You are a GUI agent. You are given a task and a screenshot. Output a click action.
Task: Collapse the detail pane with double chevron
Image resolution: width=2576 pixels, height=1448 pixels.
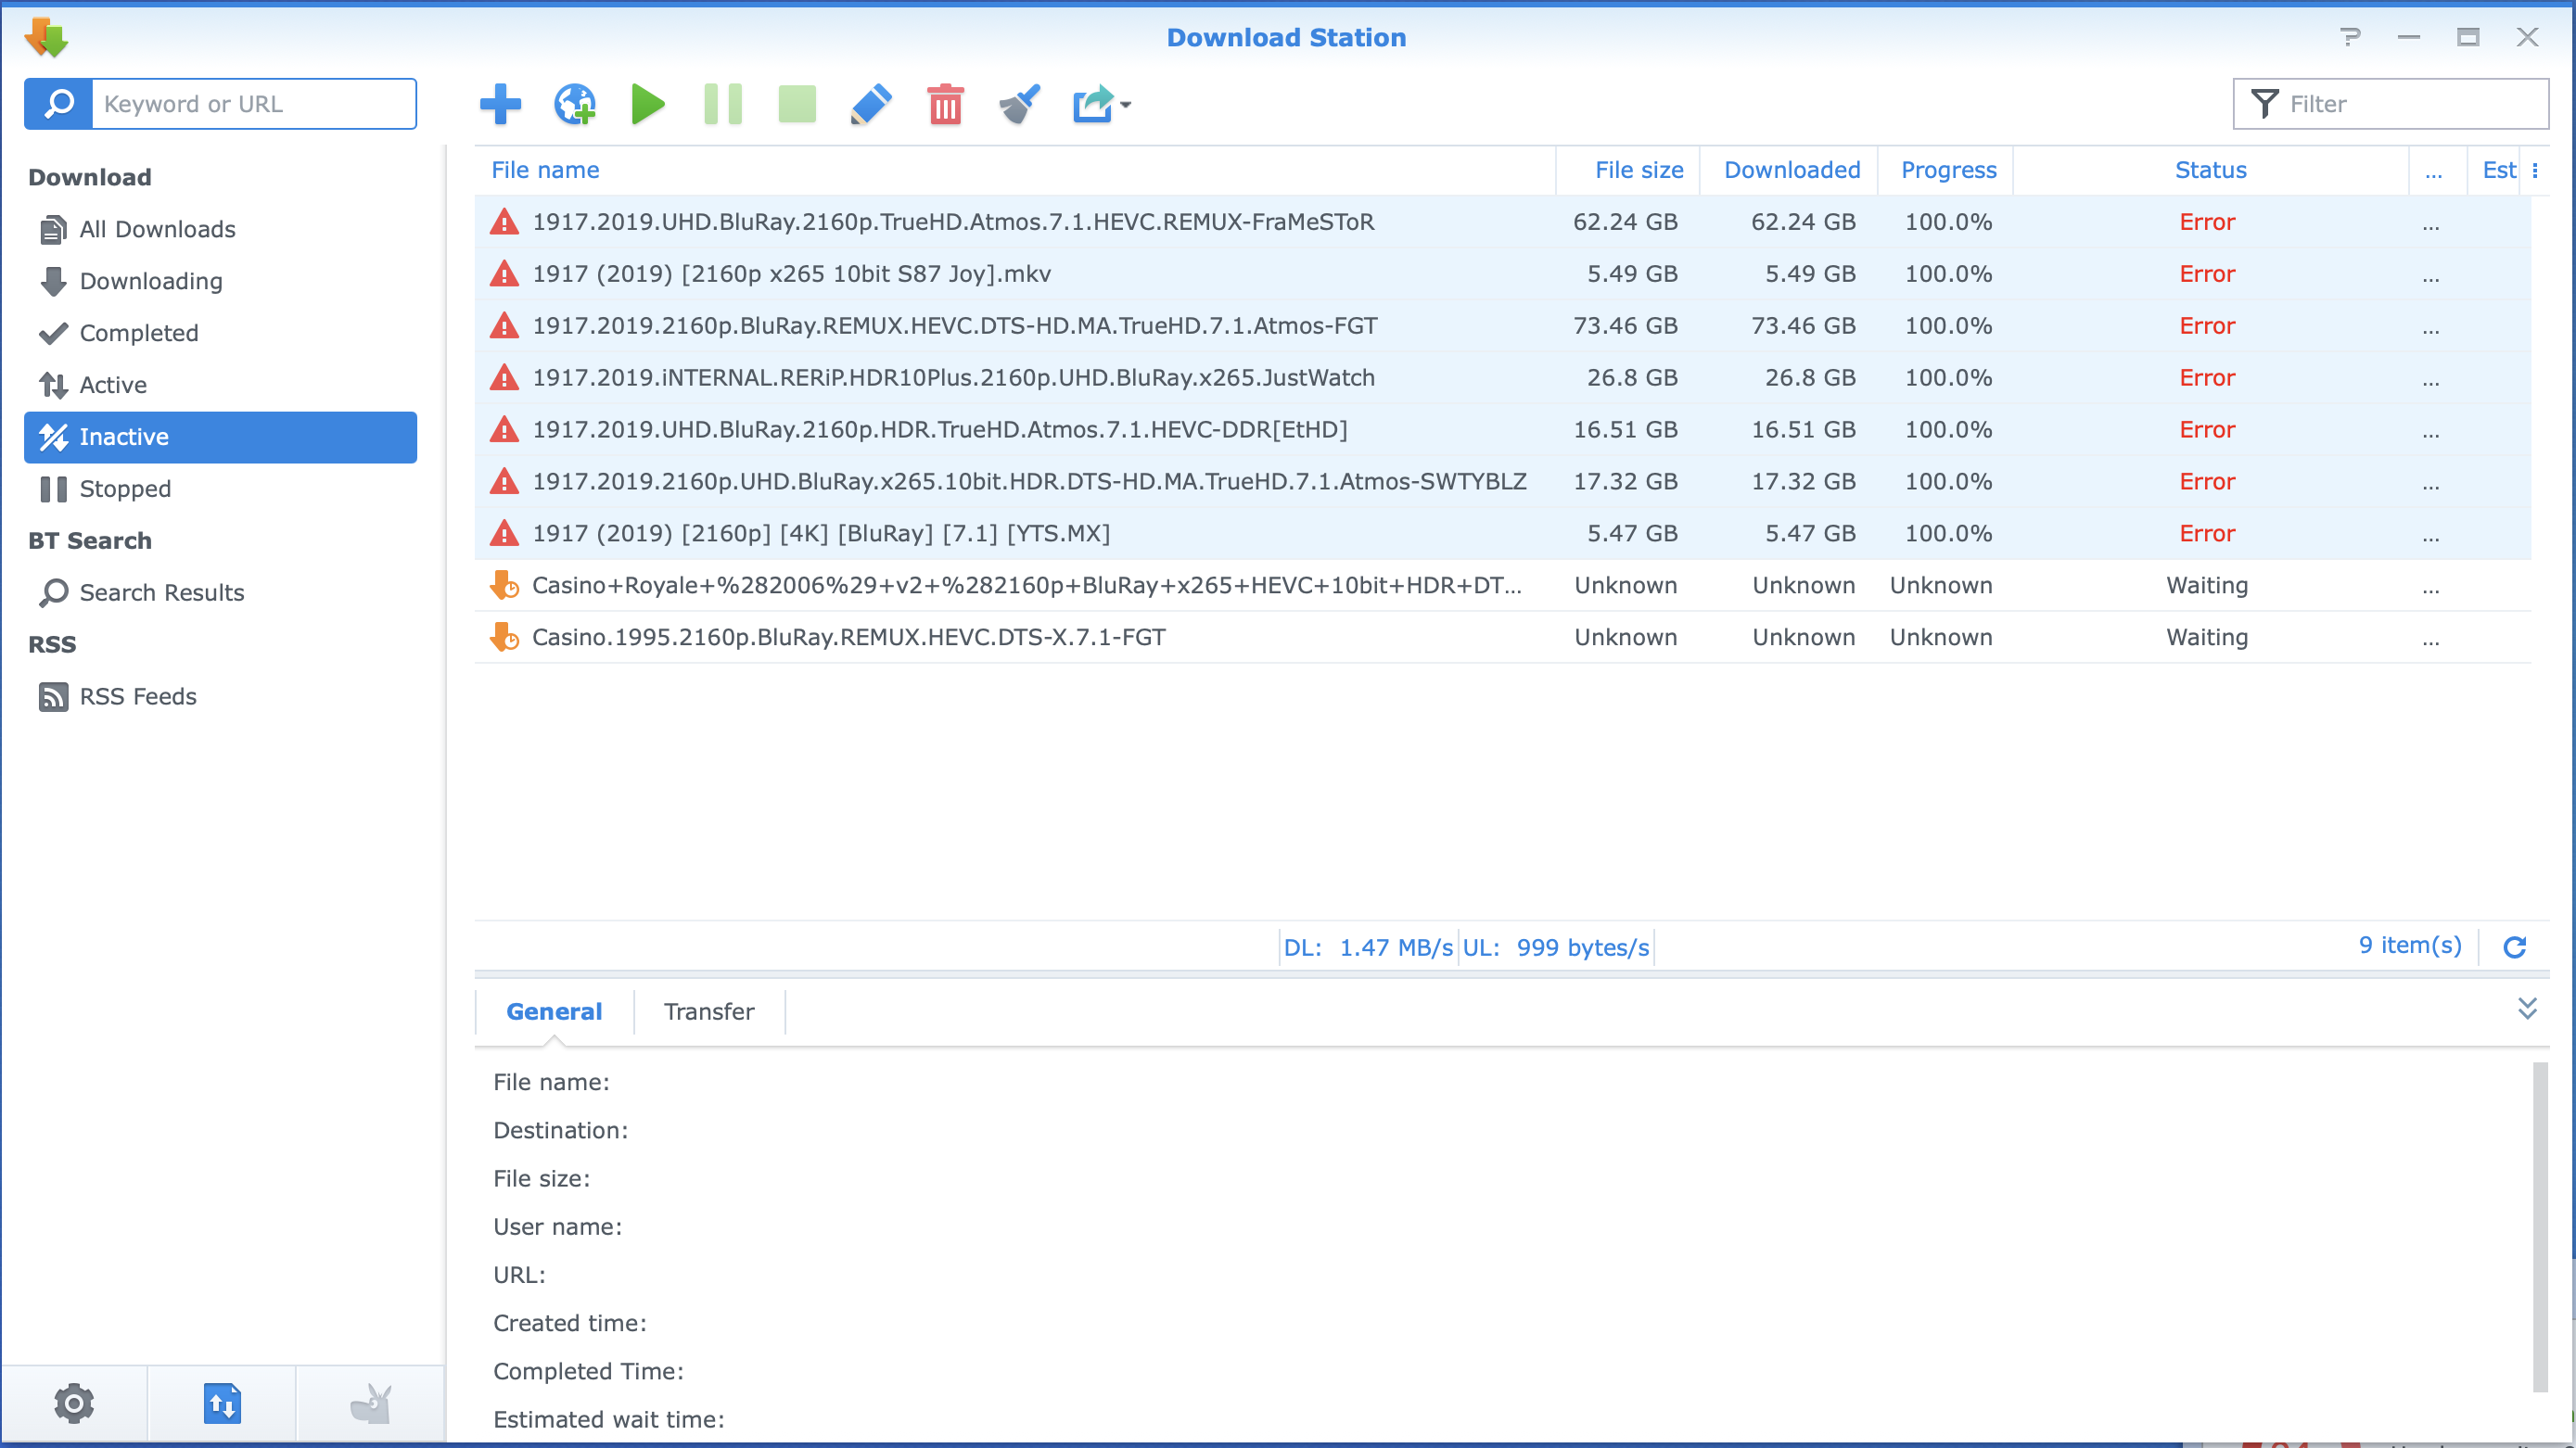(x=2529, y=1009)
